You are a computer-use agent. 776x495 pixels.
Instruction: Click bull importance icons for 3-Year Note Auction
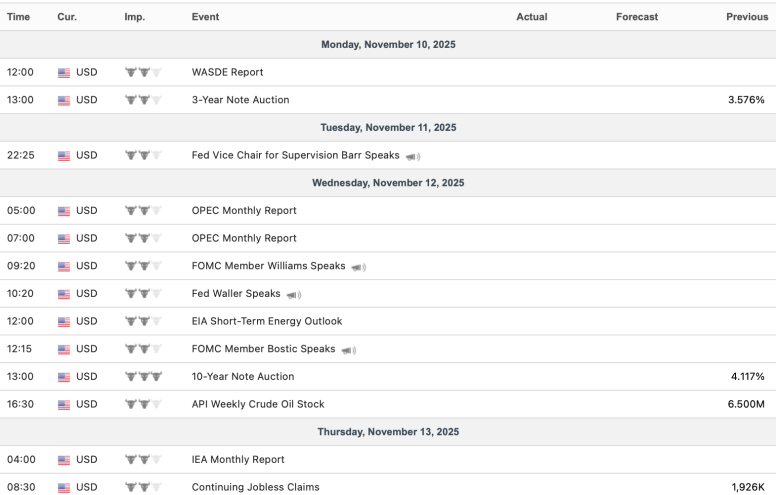pyautogui.click(x=143, y=100)
